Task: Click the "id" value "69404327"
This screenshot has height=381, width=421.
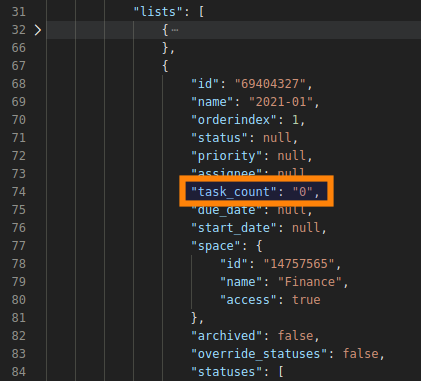Action: click(x=270, y=84)
